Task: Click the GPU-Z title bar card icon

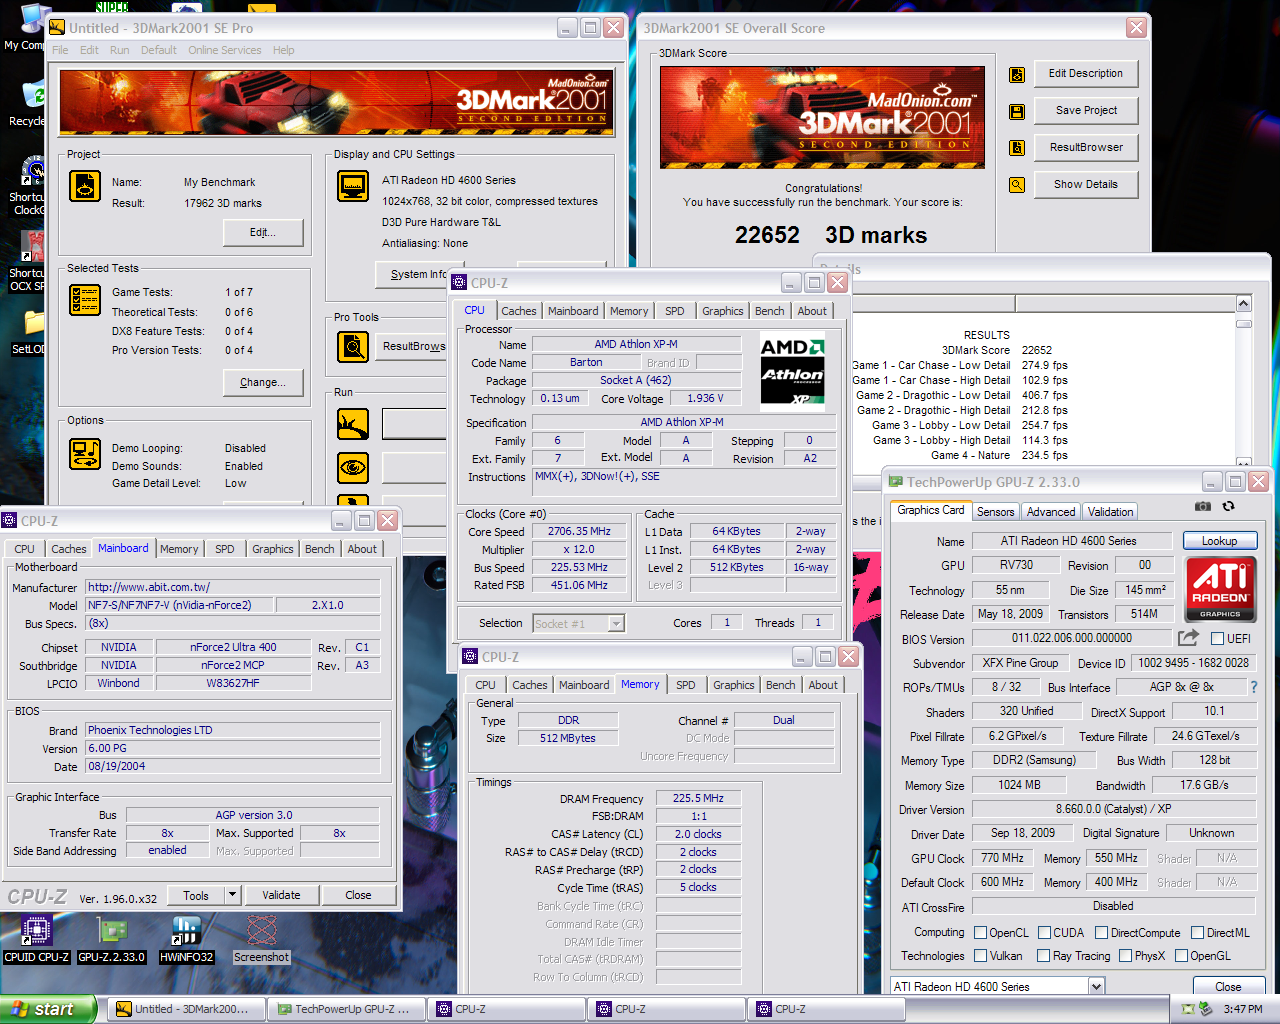Action: 896,482
